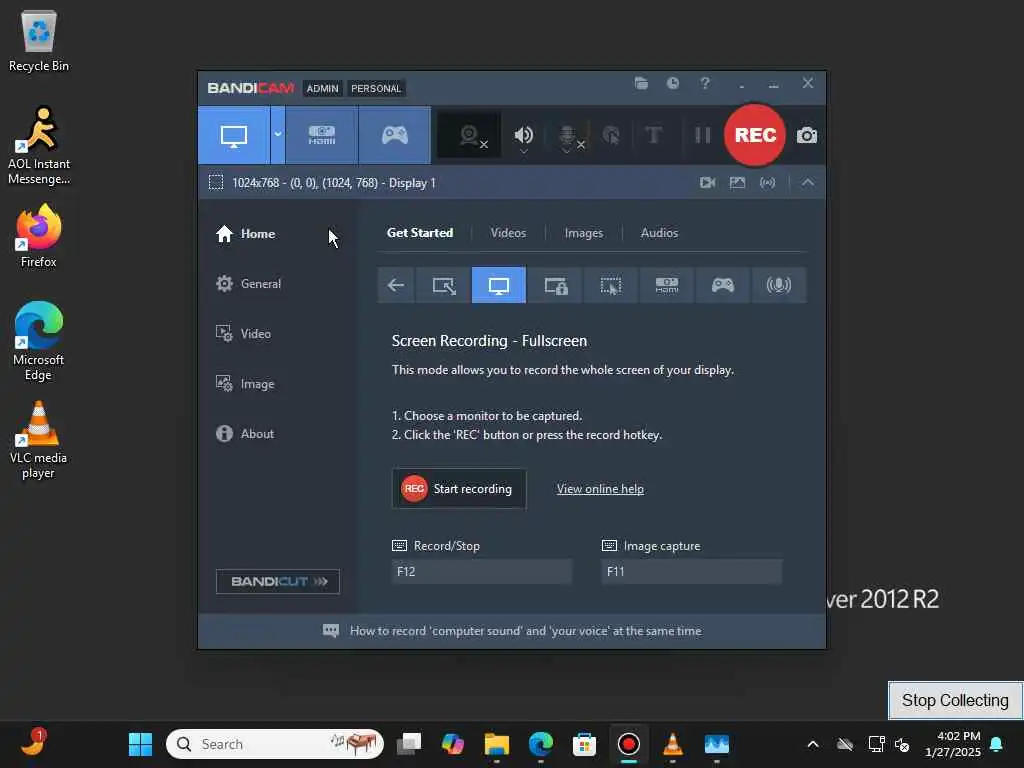The image size is (1024, 768).
Task: Switch to HDMI device recording mode
Action: (322, 135)
